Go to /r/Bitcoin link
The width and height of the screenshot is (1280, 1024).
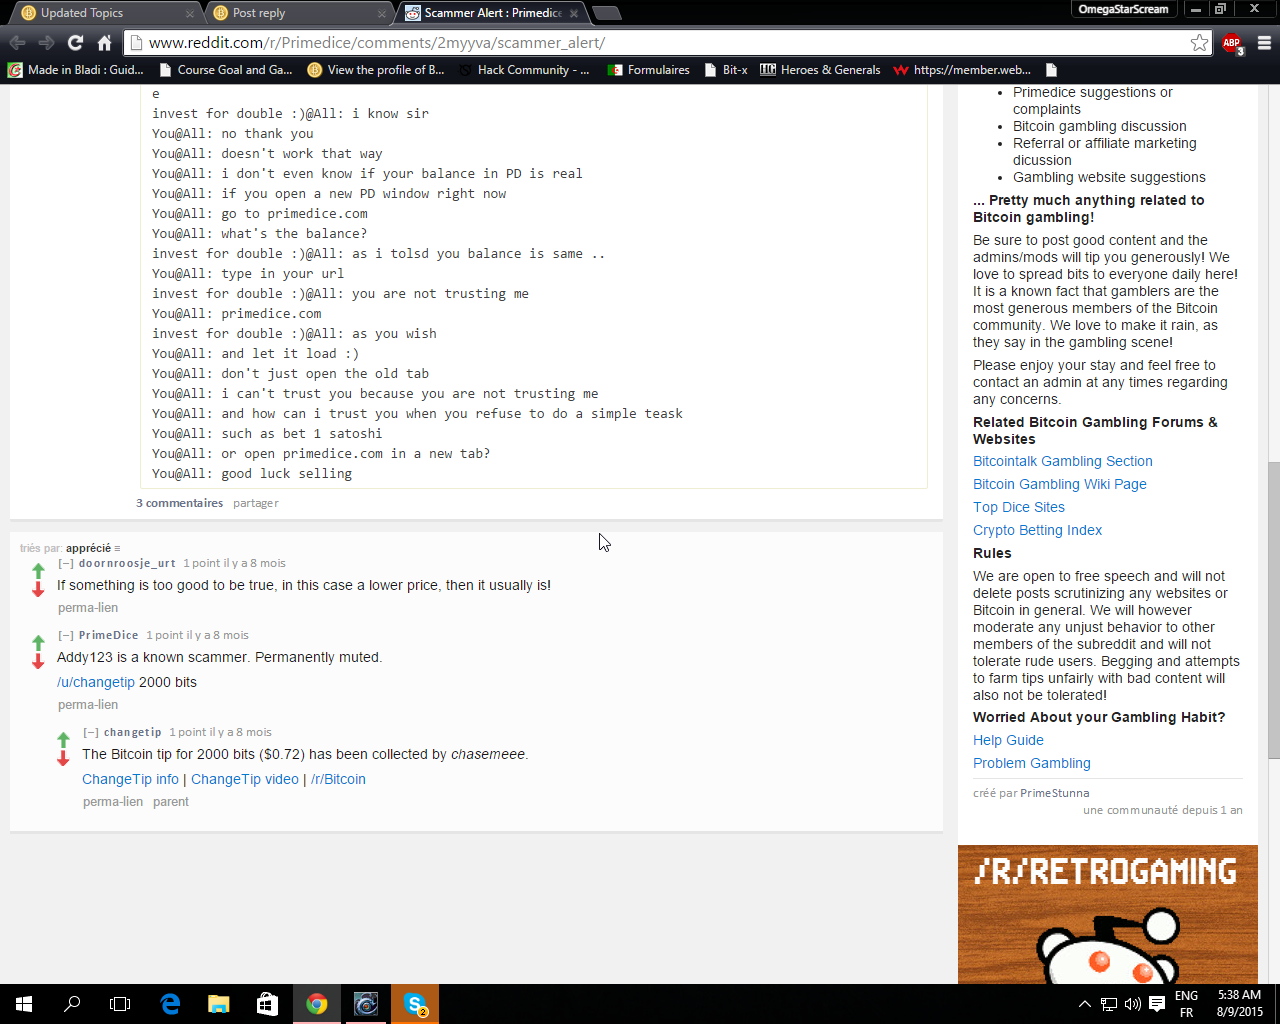click(338, 779)
